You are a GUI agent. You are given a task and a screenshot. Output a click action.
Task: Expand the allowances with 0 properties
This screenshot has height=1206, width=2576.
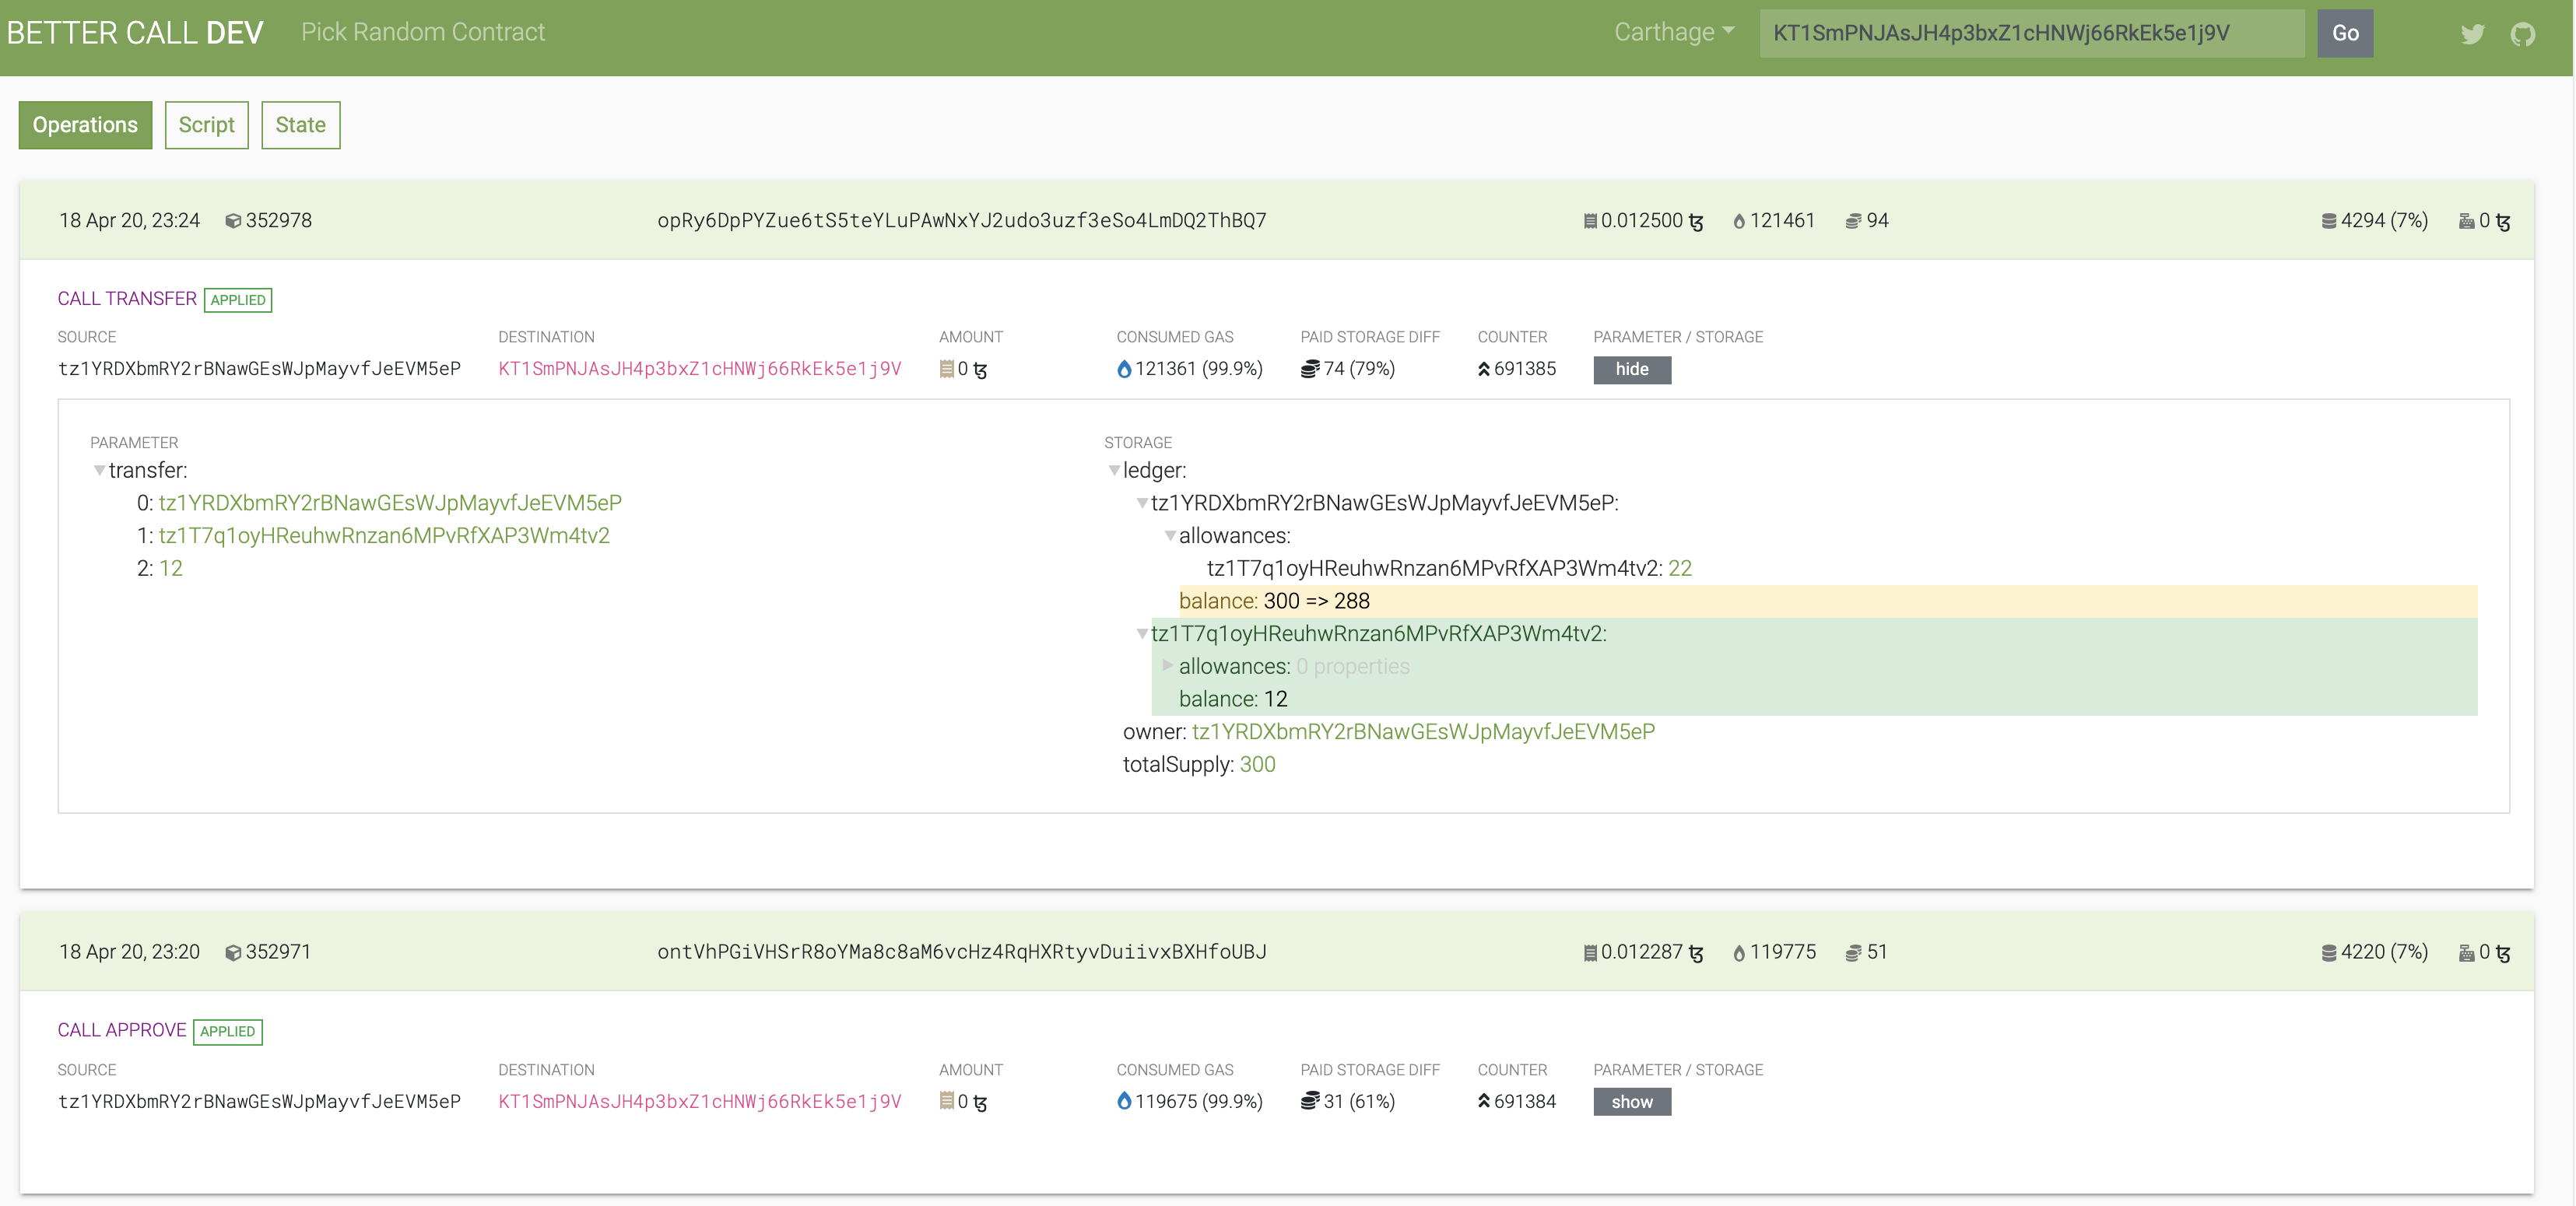(x=1167, y=665)
